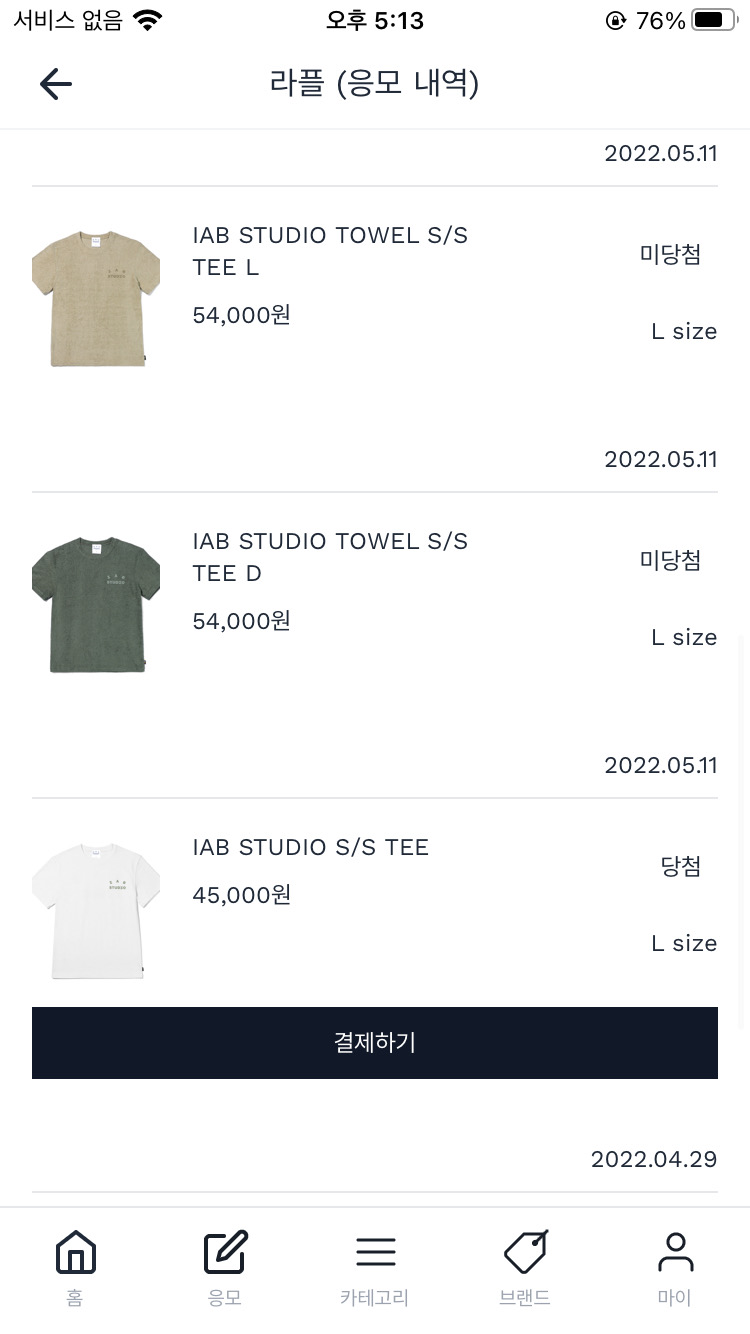
Task: Tap the Wi-Fi status icon
Action: [148, 21]
